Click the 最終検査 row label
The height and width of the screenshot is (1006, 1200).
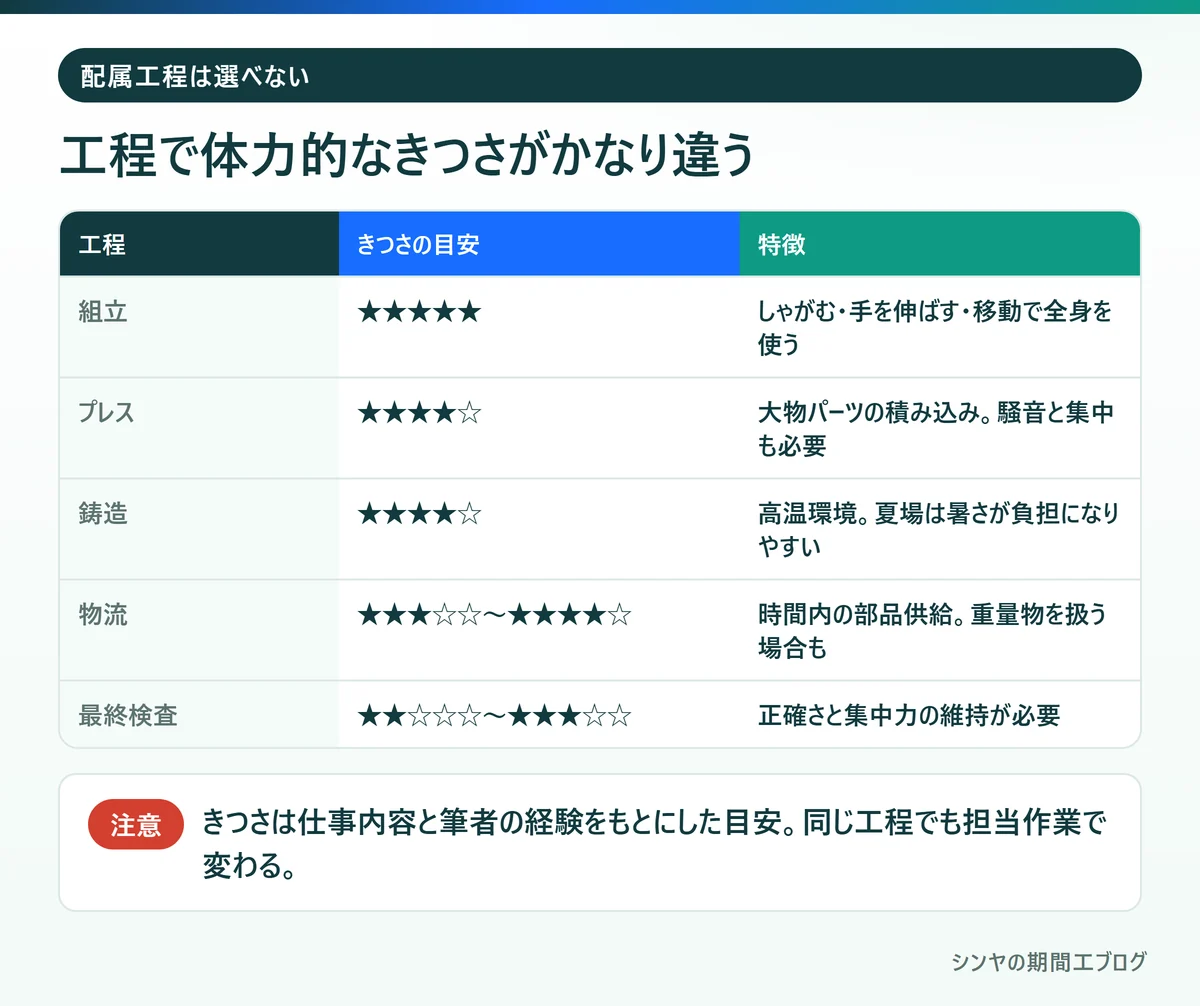[x=128, y=716]
